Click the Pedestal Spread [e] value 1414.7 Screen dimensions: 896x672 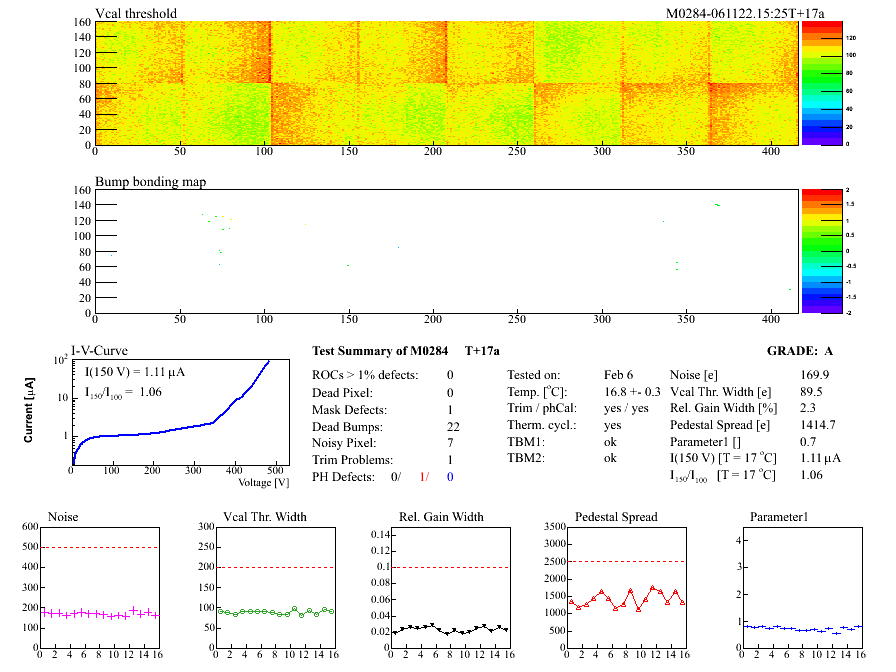(x=818, y=426)
